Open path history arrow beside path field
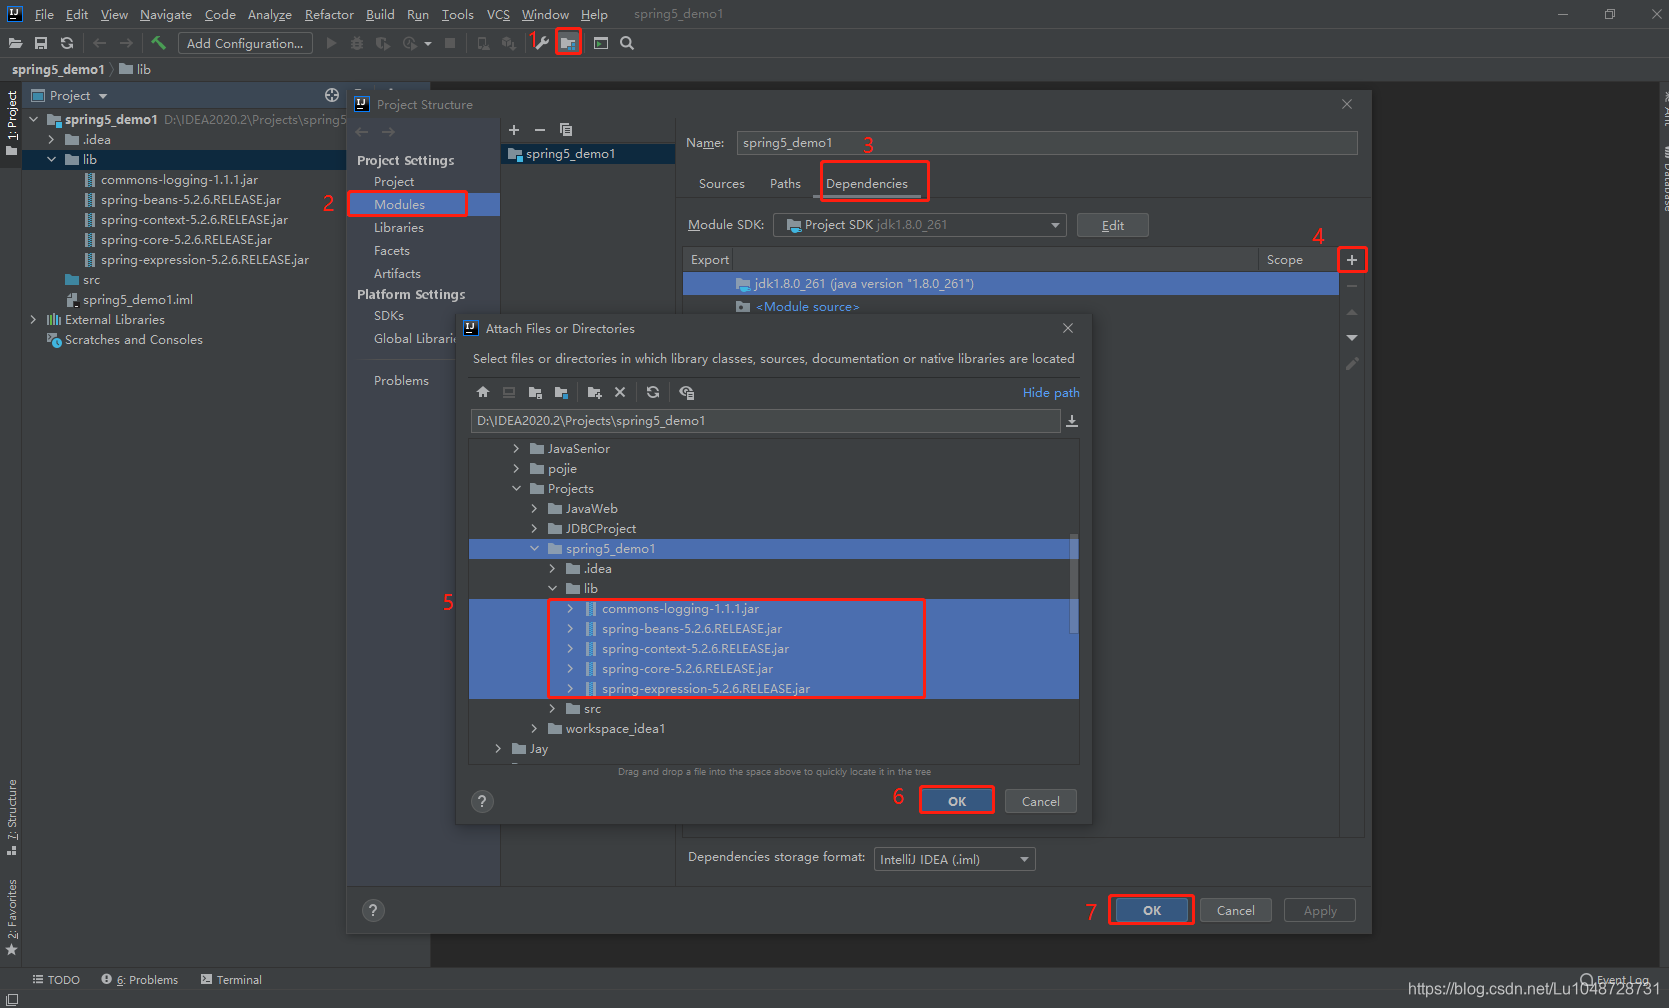This screenshot has height=1008, width=1669. click(x=1072, y=421)
